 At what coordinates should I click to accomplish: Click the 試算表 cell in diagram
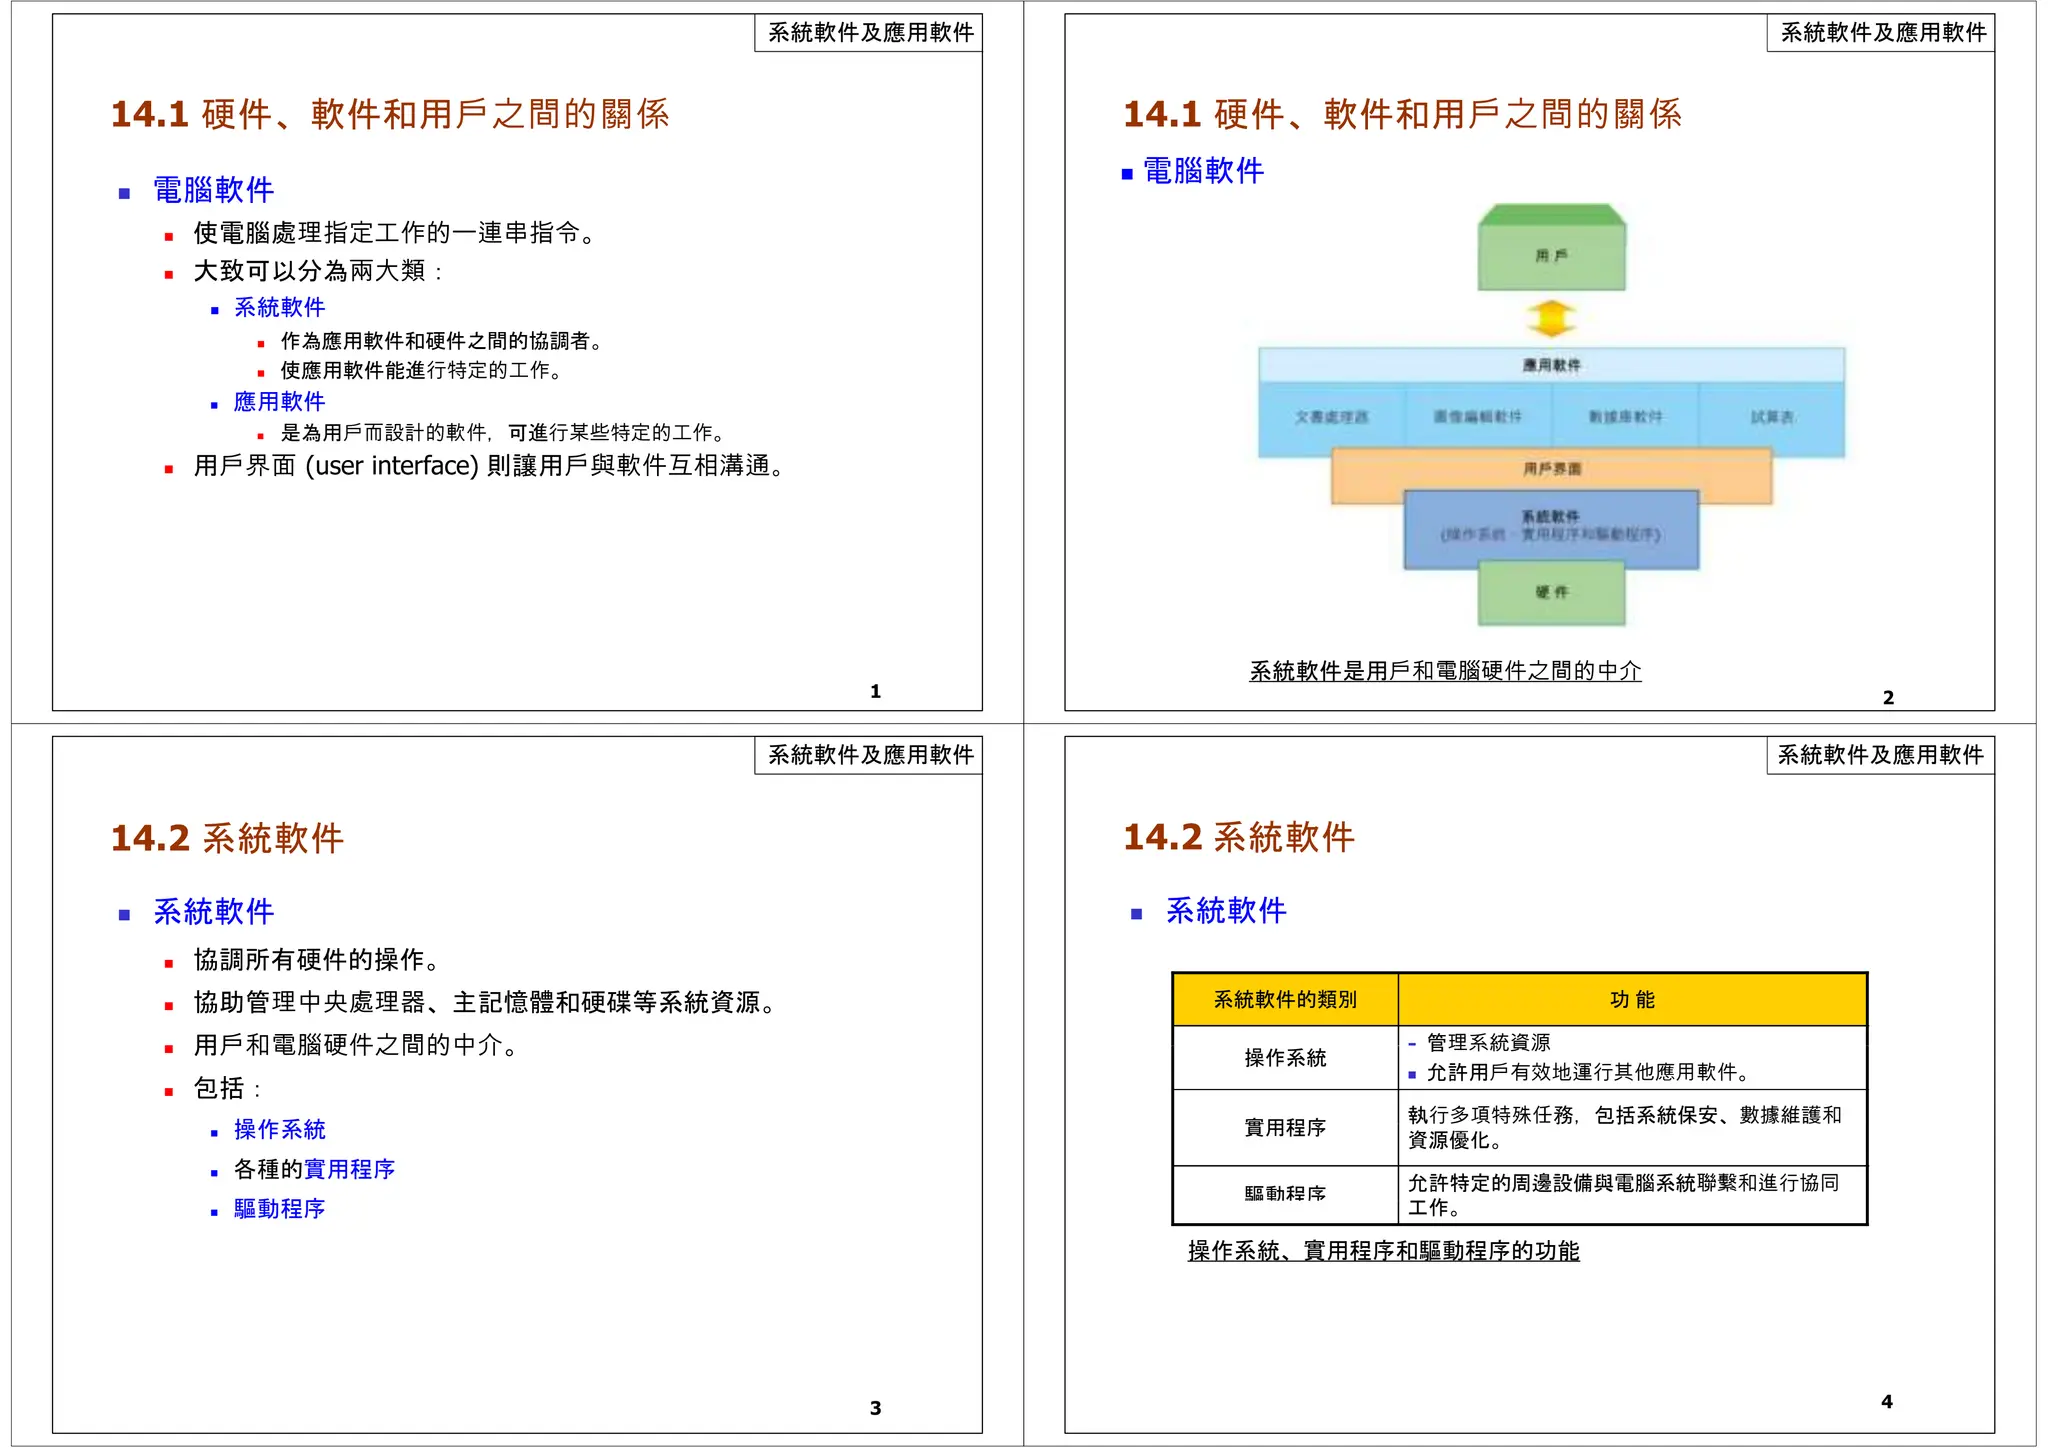(x=1771, y=417)
